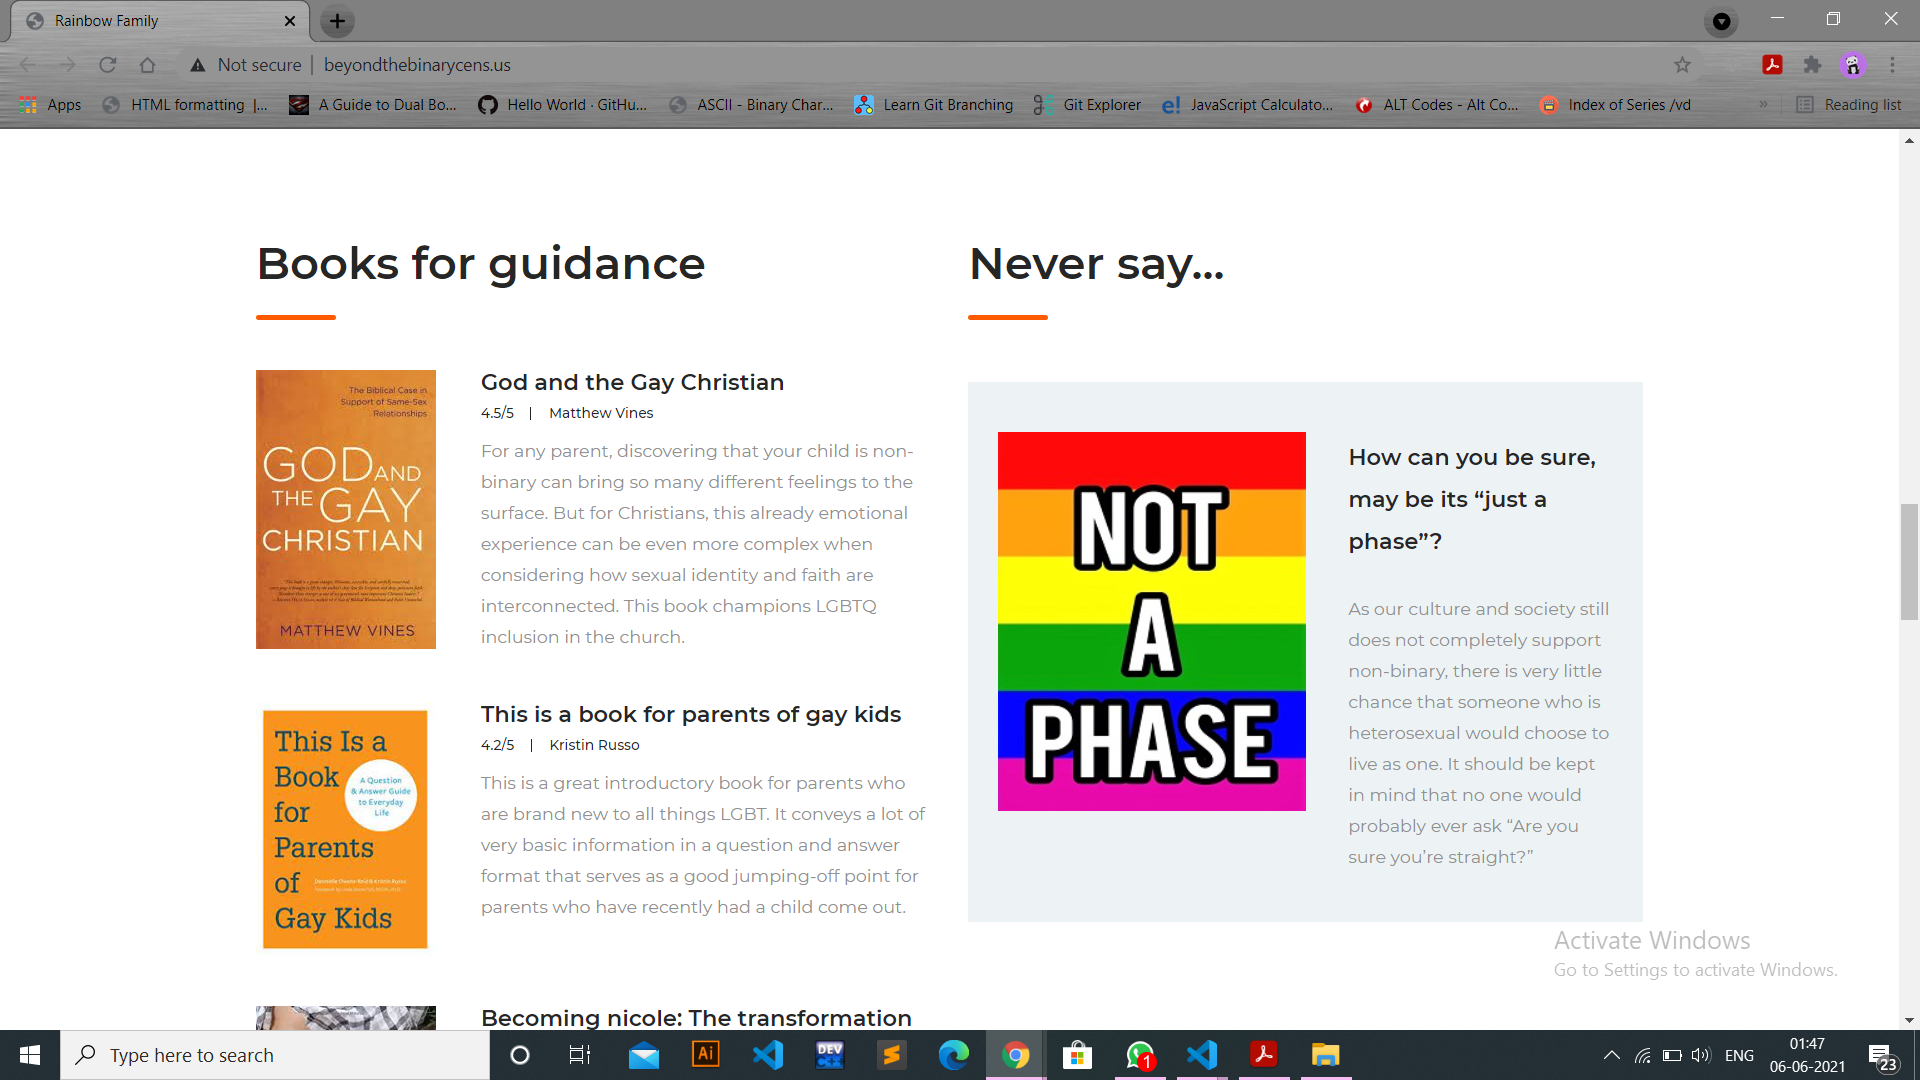Open the user profile avatar
This screenshot has width=1920, height=1080.
pyautogui.click(x=1852, y=65)
